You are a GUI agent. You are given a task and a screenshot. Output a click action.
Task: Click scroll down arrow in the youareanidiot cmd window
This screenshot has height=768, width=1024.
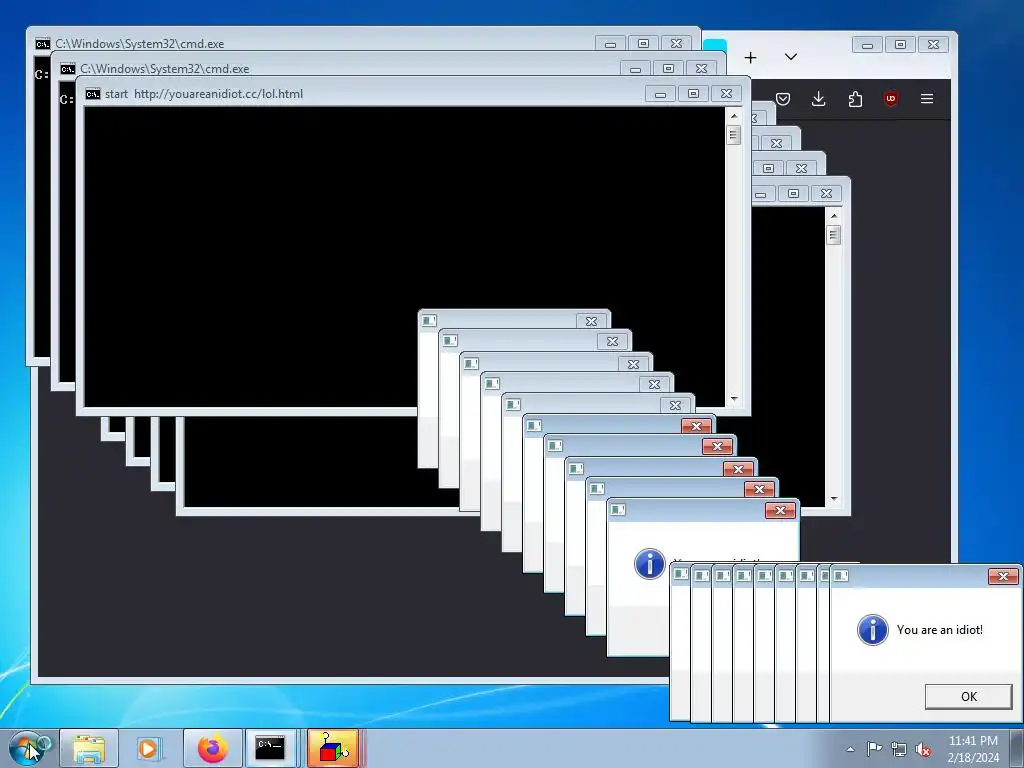tap(734, 398)
